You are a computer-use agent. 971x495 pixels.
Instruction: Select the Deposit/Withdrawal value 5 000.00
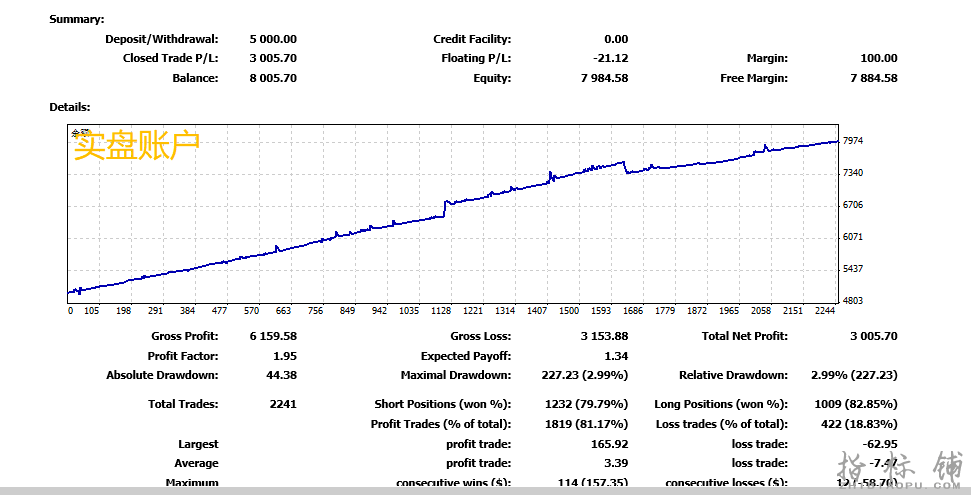click(x=272, y=39)
